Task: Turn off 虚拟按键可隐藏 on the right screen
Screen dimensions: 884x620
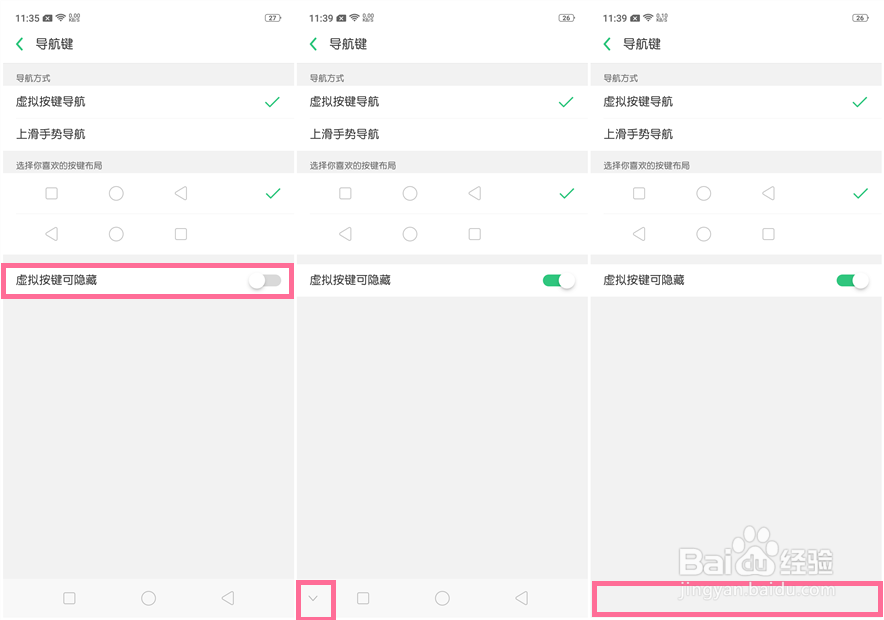Action: tap(852, 280)
